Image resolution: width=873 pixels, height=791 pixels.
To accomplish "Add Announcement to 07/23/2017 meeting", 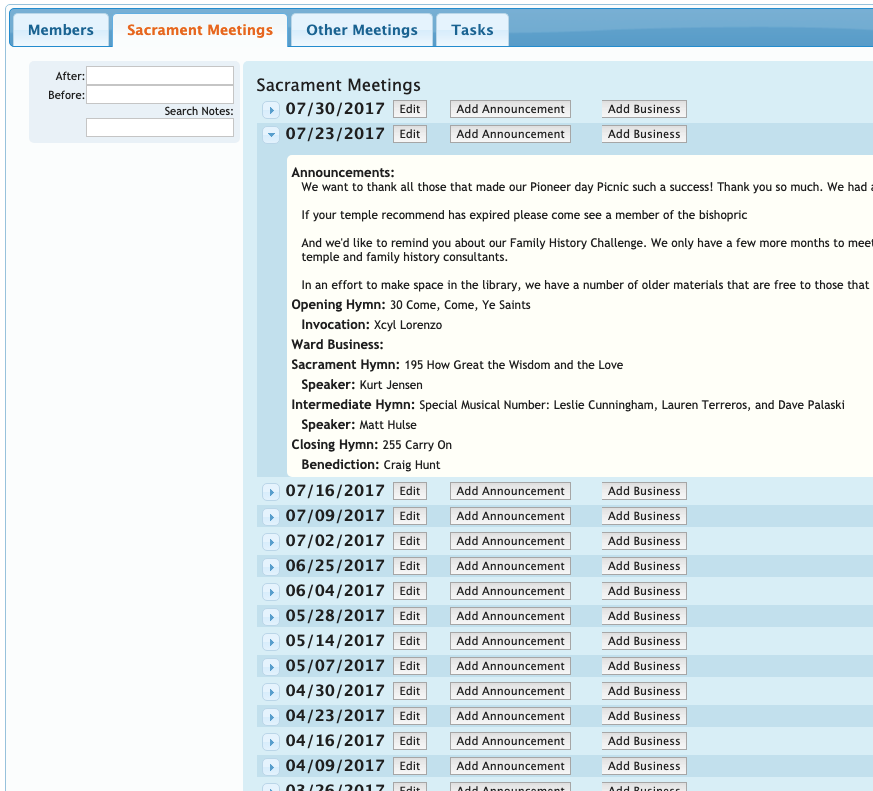I will pyautogui.click(x=511, y=134).
